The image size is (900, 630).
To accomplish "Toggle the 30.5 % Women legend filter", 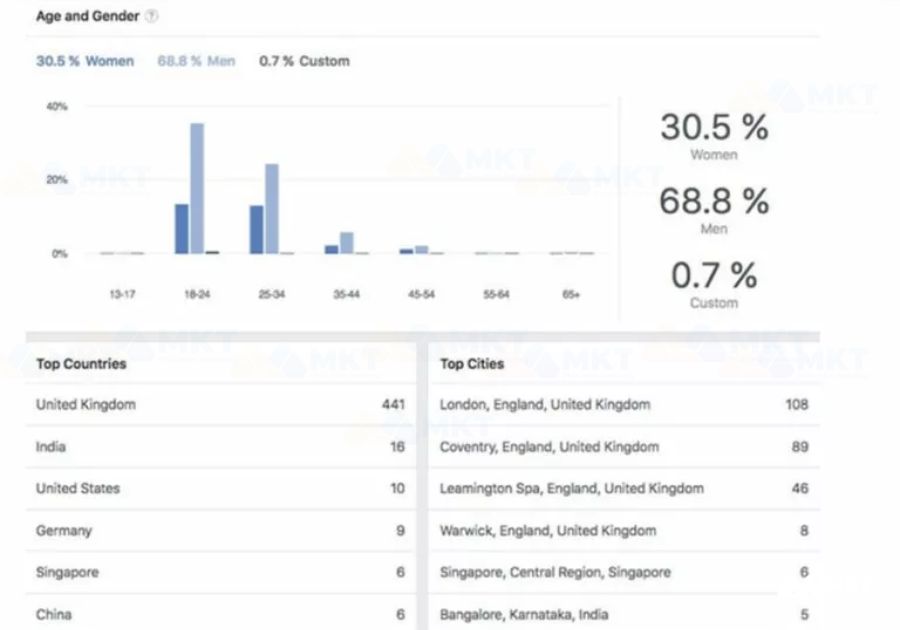I will (85, 61).
